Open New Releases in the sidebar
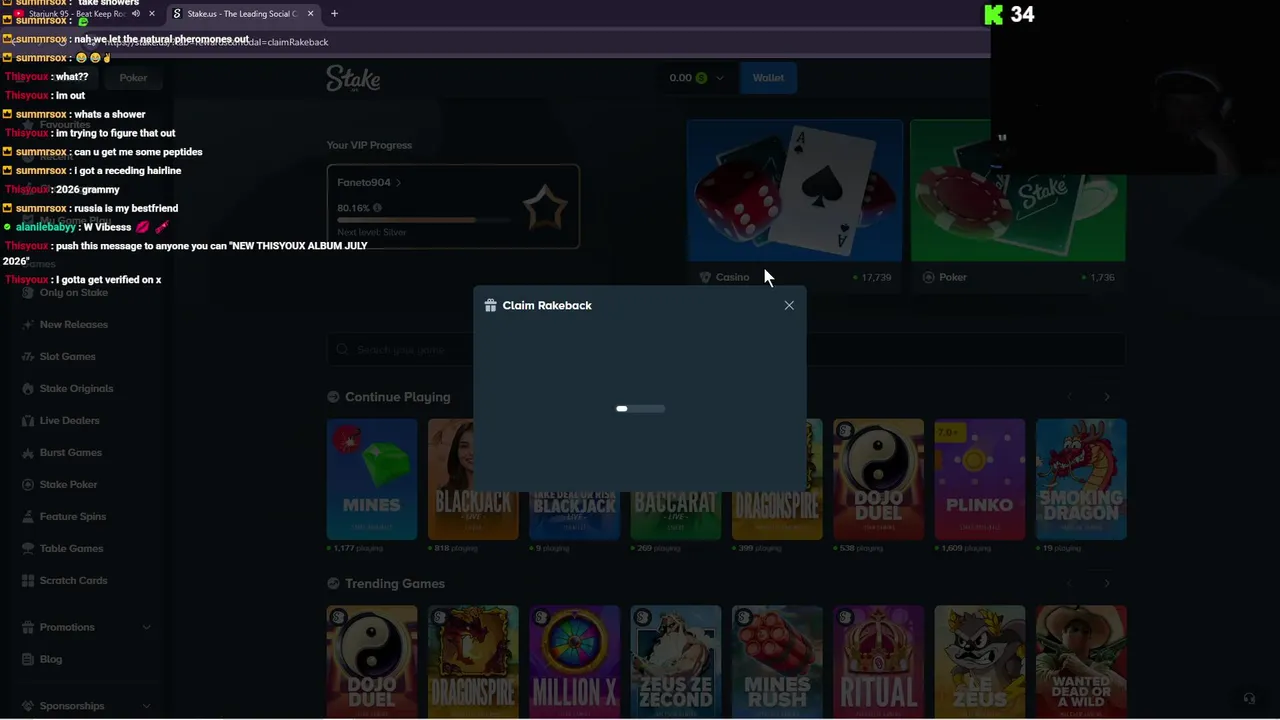 73,324
